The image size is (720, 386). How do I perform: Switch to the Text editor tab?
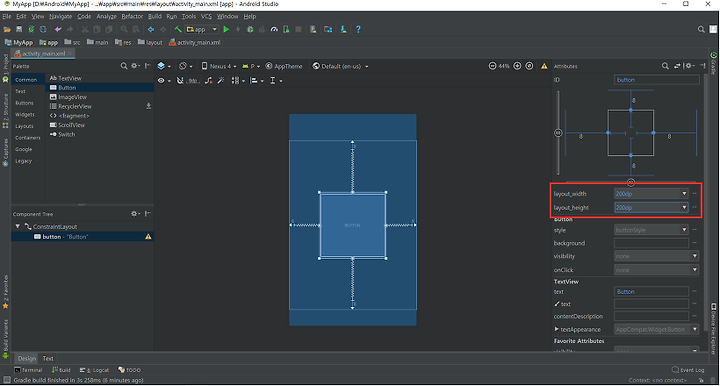(48, 358)
